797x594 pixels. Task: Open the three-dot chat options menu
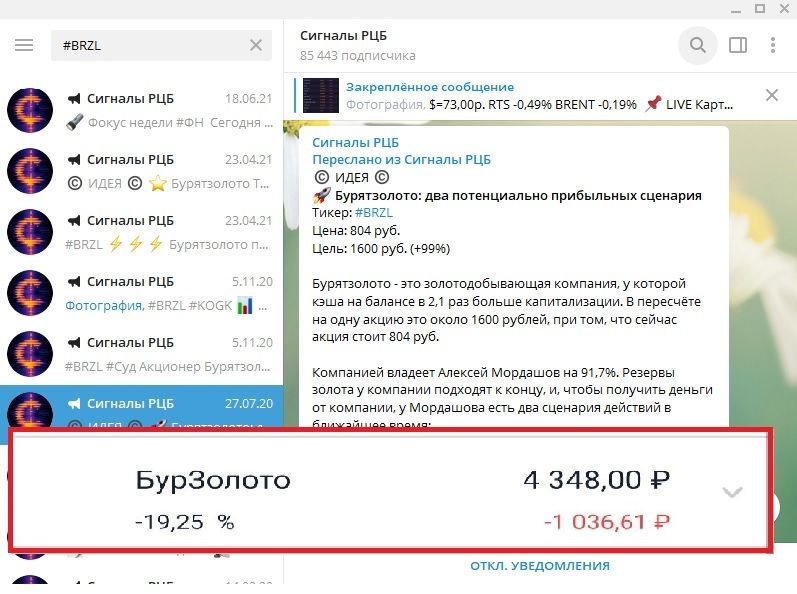(773, 45)
